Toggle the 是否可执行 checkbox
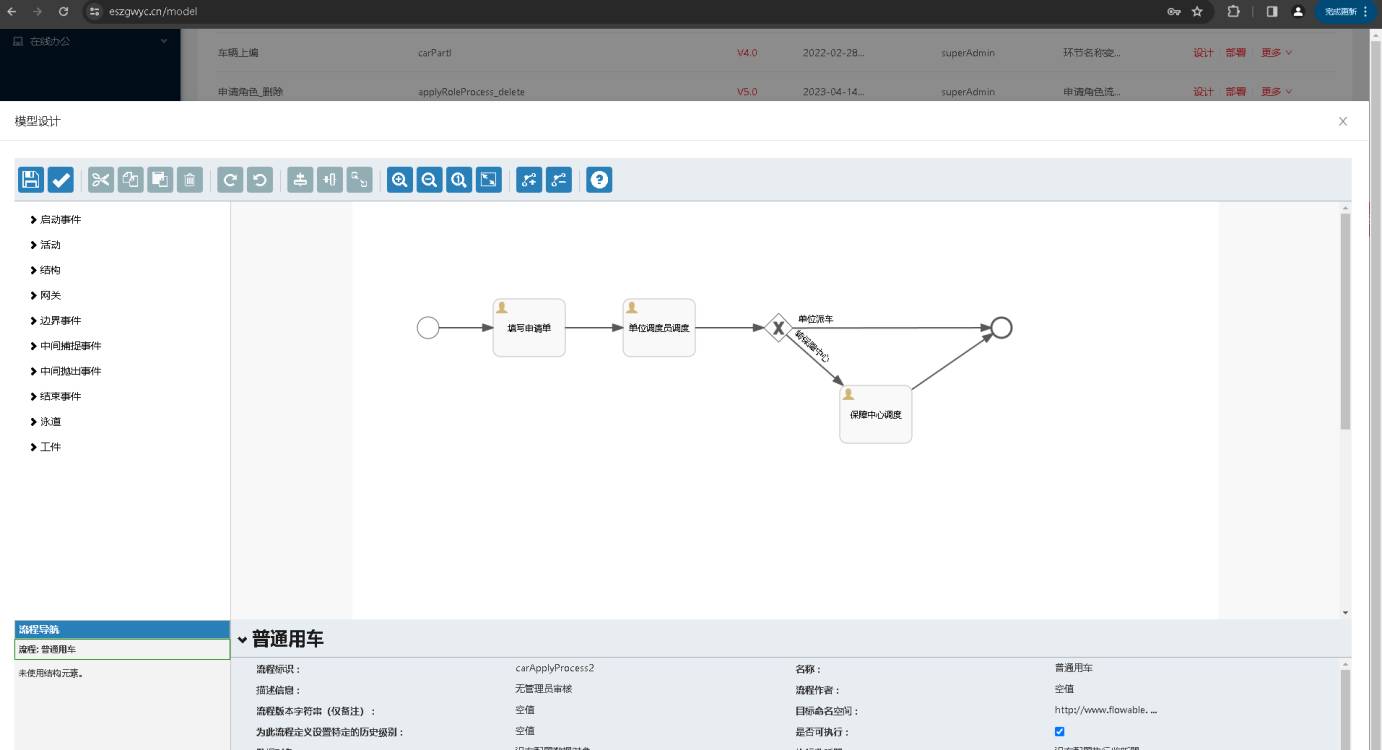This screenshot has height=750, width=1382. [1060, 732]
